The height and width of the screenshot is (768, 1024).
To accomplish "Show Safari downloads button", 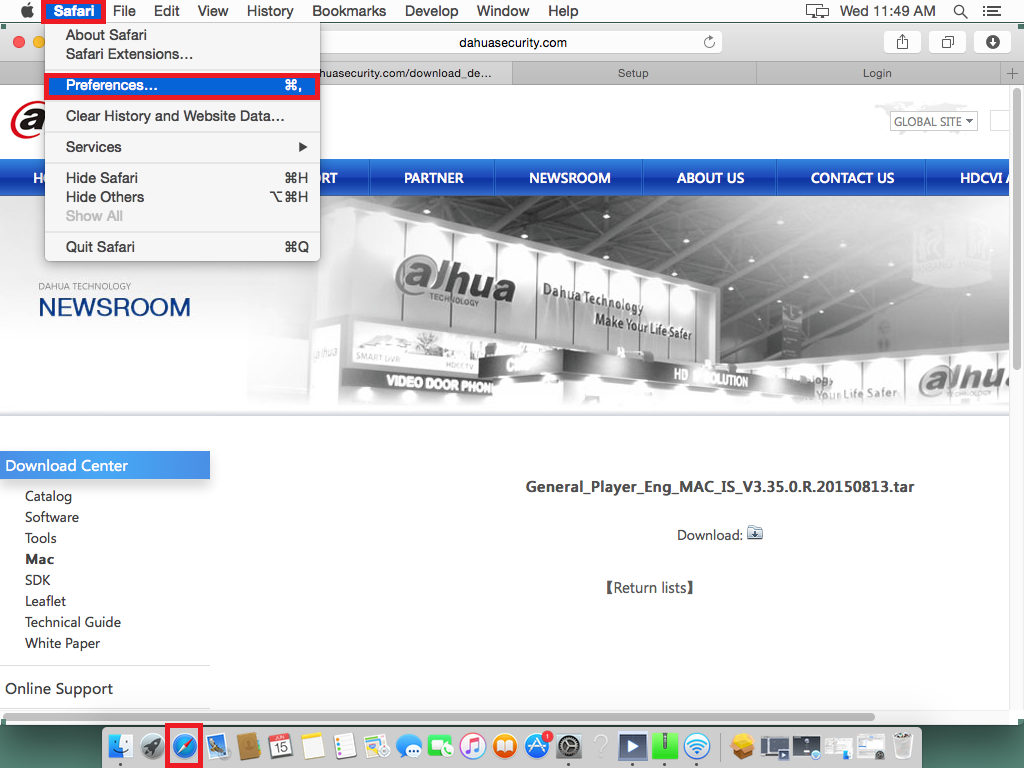I will [x=993, y=42].
